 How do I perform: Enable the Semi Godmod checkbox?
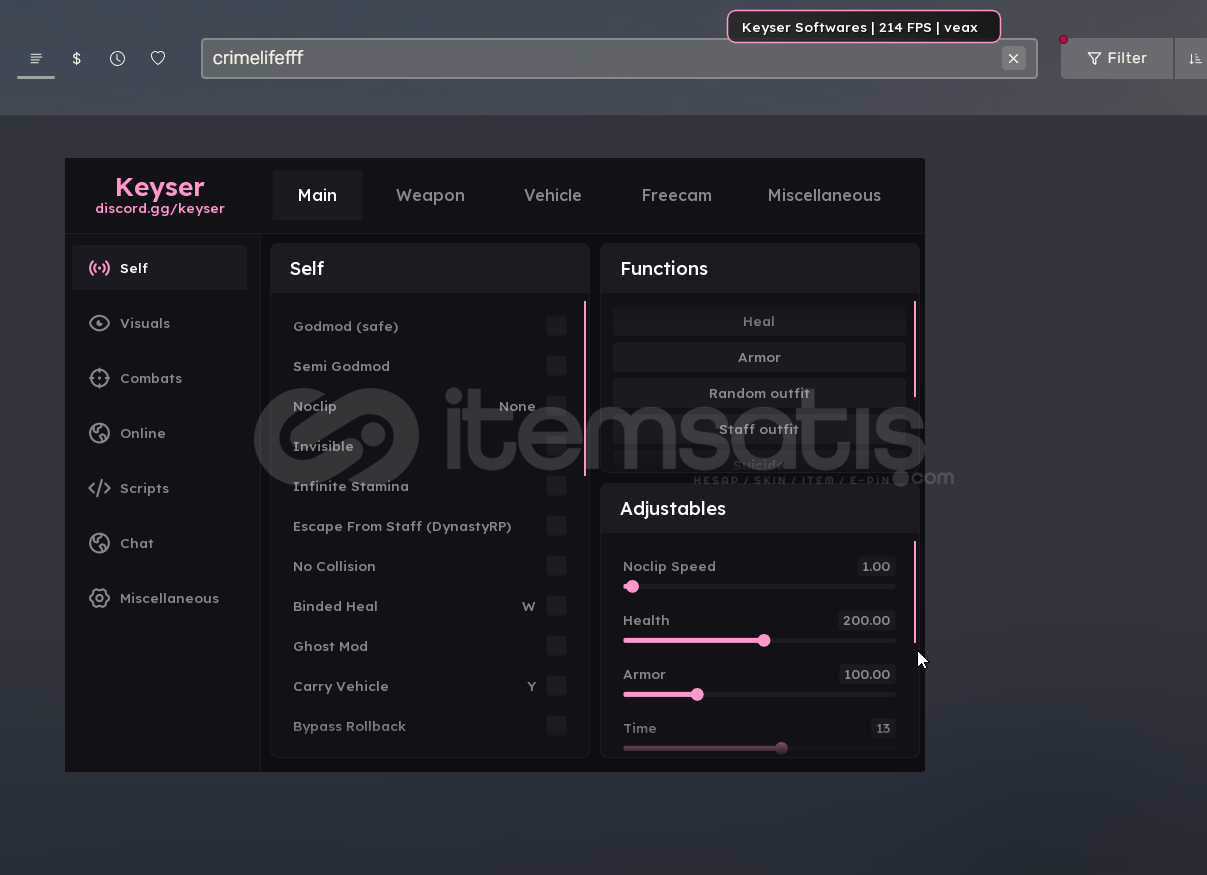point(556,366)
